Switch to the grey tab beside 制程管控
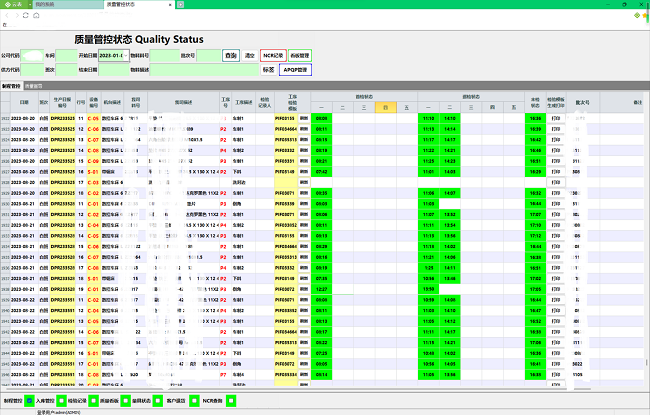Viewport: 650px width, 415px height. coord(34,86)
